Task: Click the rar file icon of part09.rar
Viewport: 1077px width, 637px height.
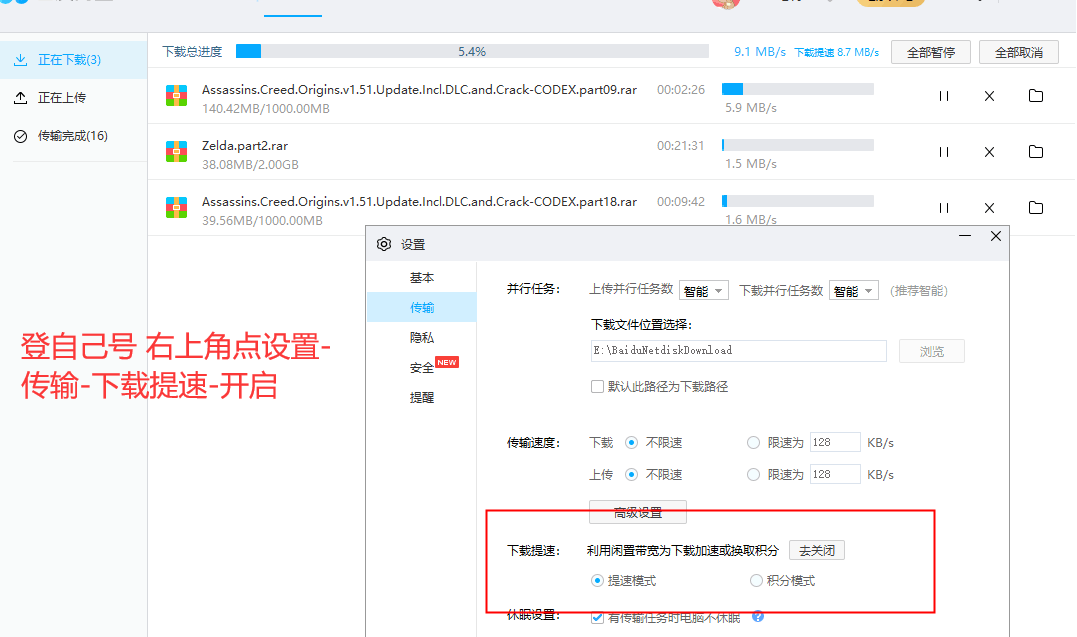Action: click(177, 96)
